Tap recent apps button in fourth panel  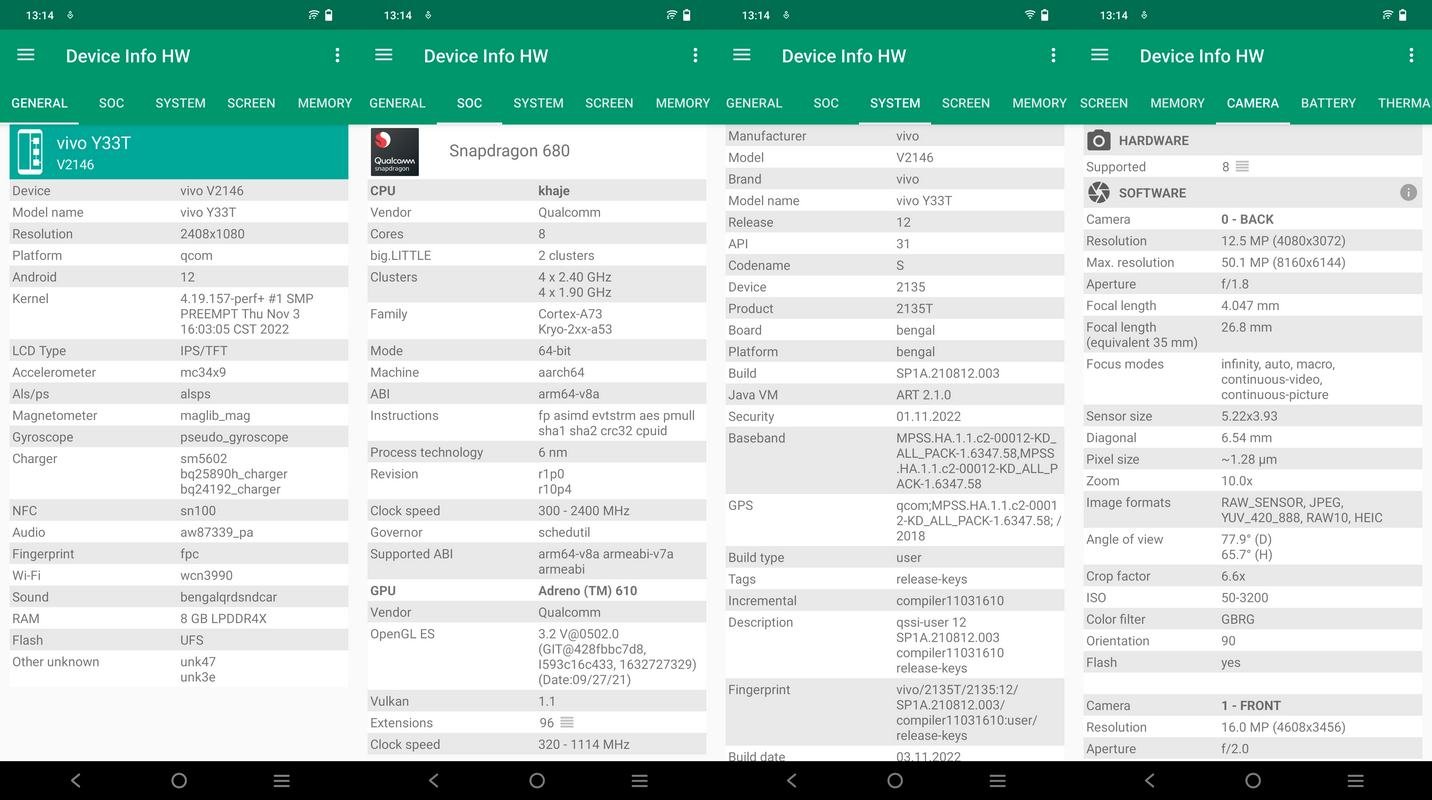pyautogui.click(x=1355, y=780)
